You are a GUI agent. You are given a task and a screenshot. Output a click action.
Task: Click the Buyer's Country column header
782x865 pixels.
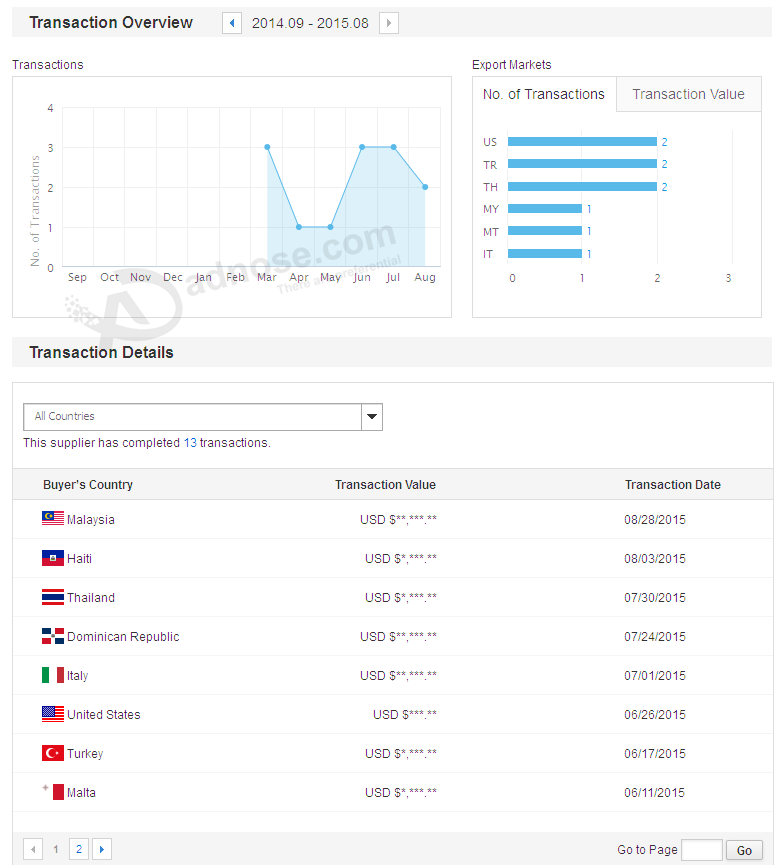tap(88, 485)
